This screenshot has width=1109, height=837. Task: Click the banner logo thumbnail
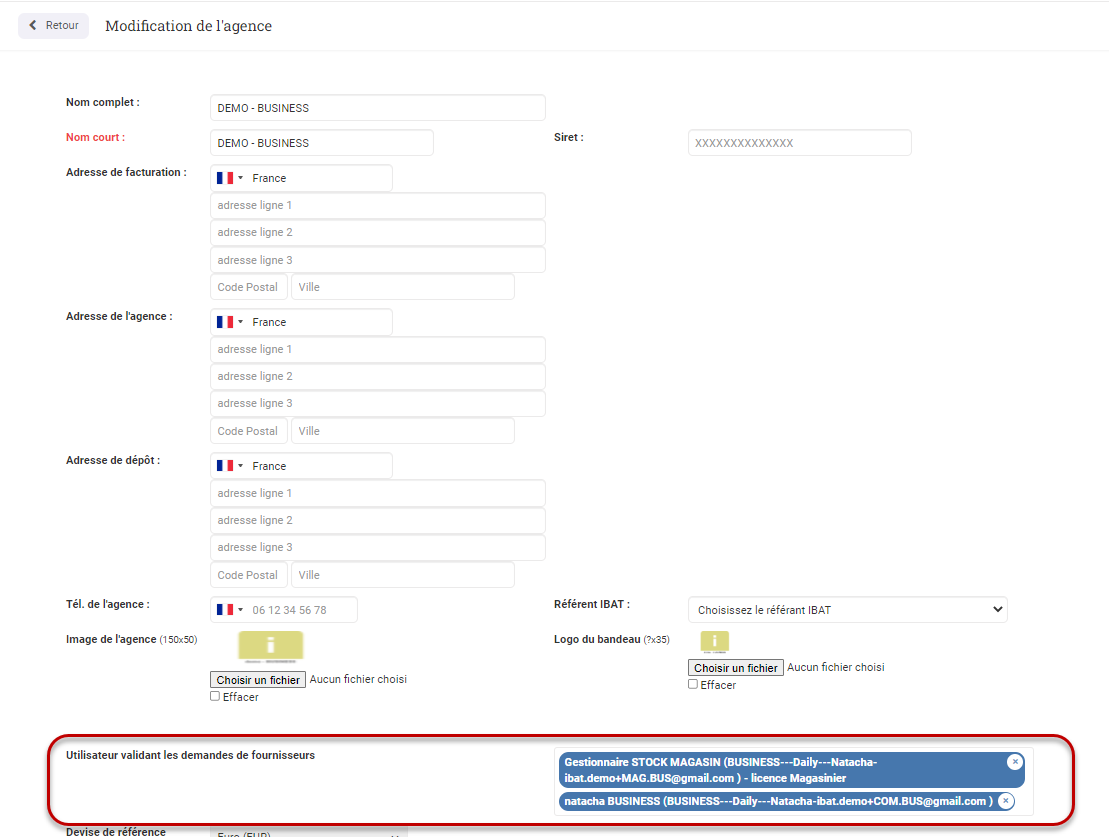coord(714,642)
